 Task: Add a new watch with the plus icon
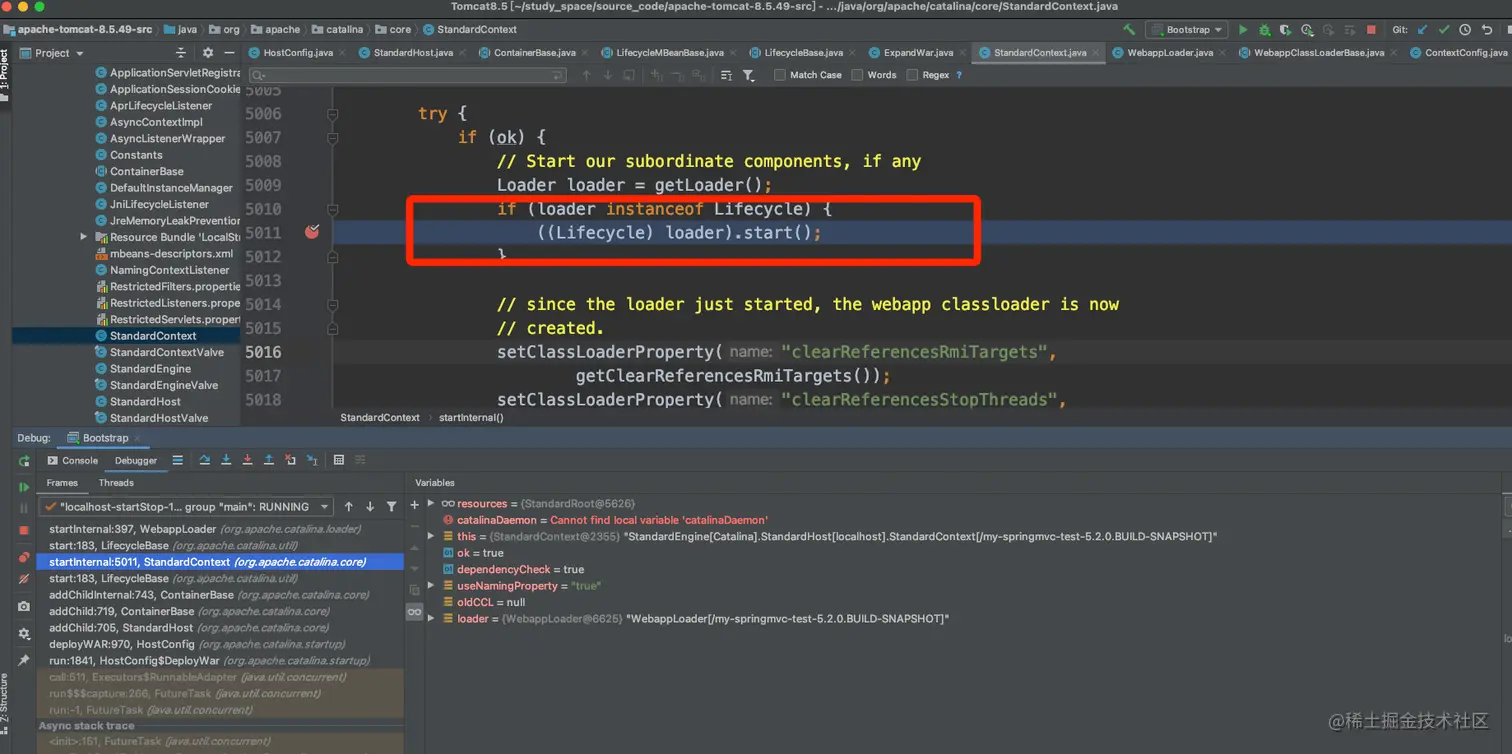pyautogui.click(x=415, y=505)
